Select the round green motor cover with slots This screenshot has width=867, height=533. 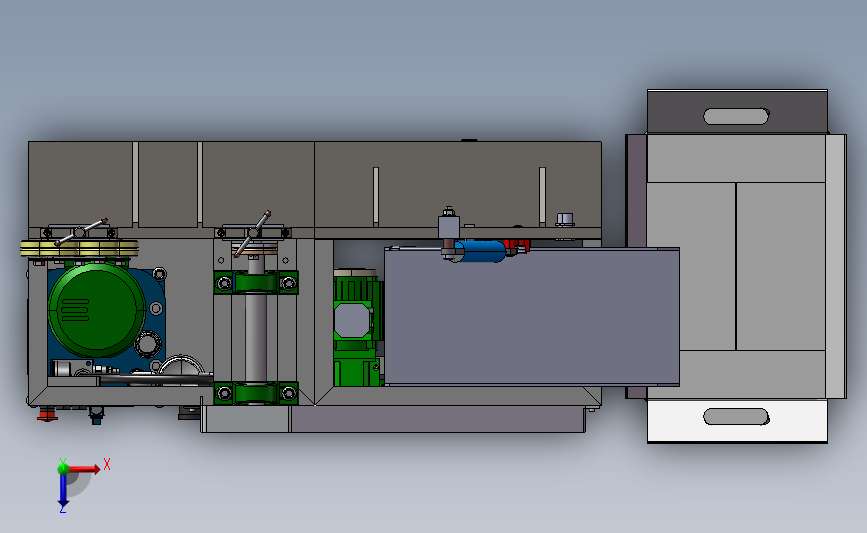point(97,310)
